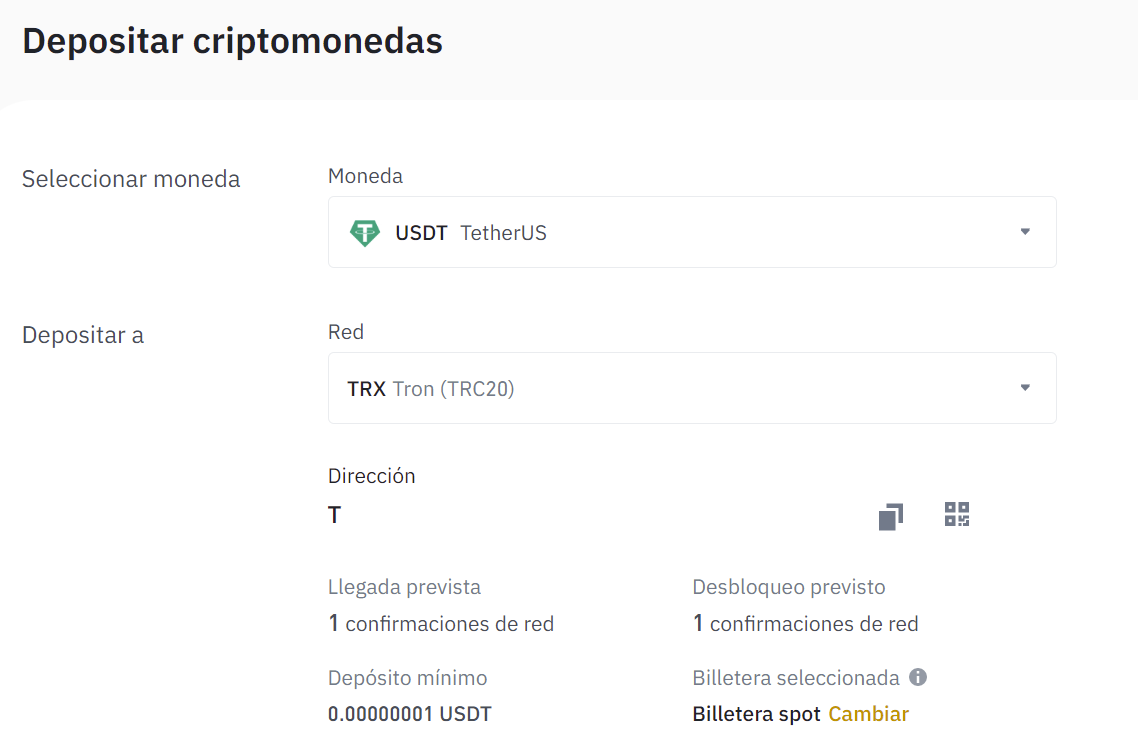Click the address text starting with T
1138x745 pixels.
335,516
